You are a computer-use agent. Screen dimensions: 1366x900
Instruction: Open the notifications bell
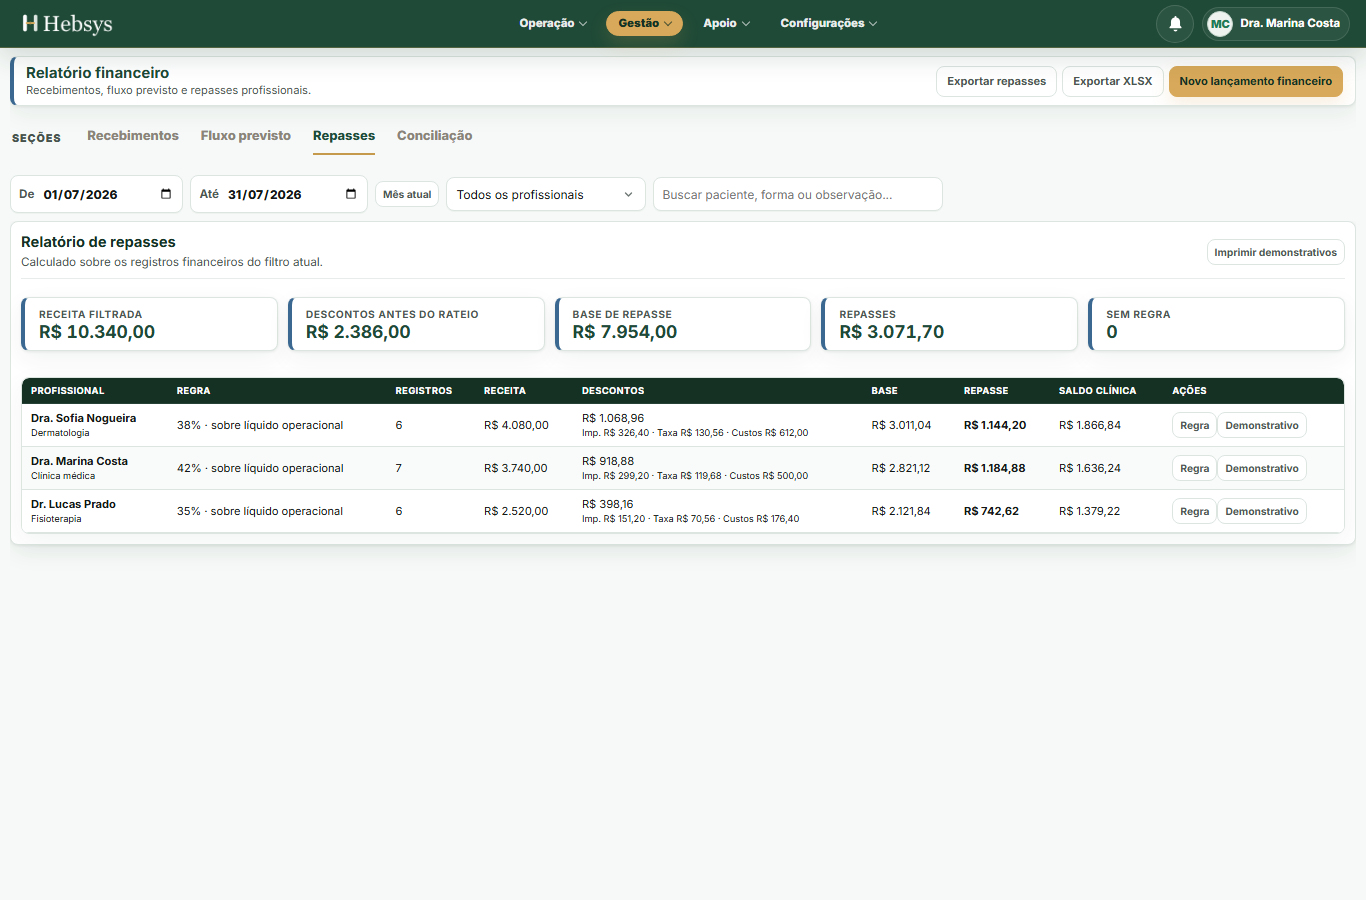(x=1175, y=23)
